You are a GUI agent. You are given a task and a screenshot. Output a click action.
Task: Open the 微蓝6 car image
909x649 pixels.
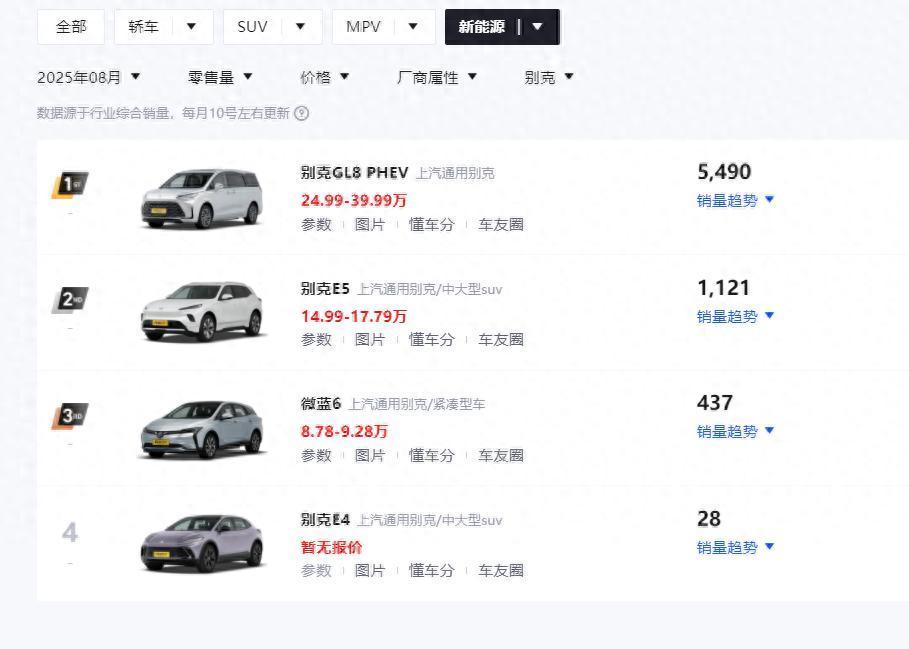pyautogui.click(x=202, y=429)
